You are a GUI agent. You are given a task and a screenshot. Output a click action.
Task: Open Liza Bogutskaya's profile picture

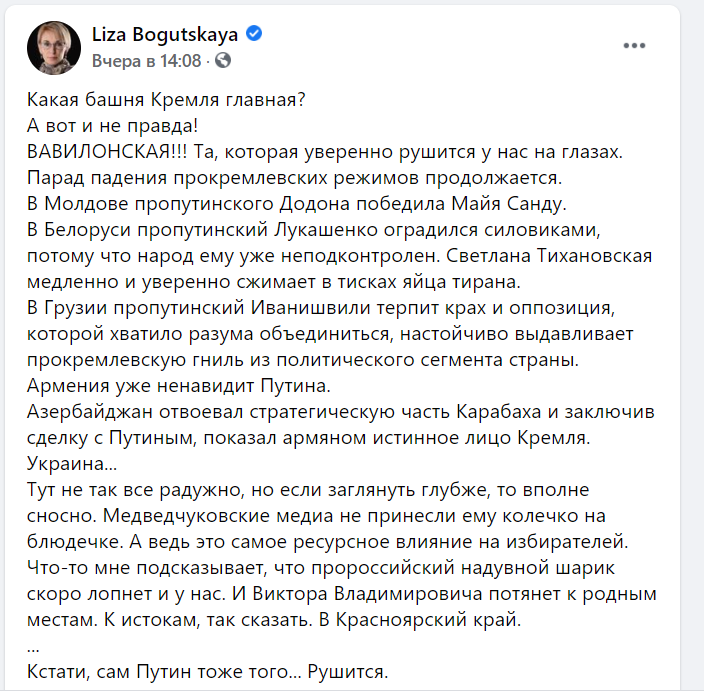pyautogui.click(x=54, y=48)
